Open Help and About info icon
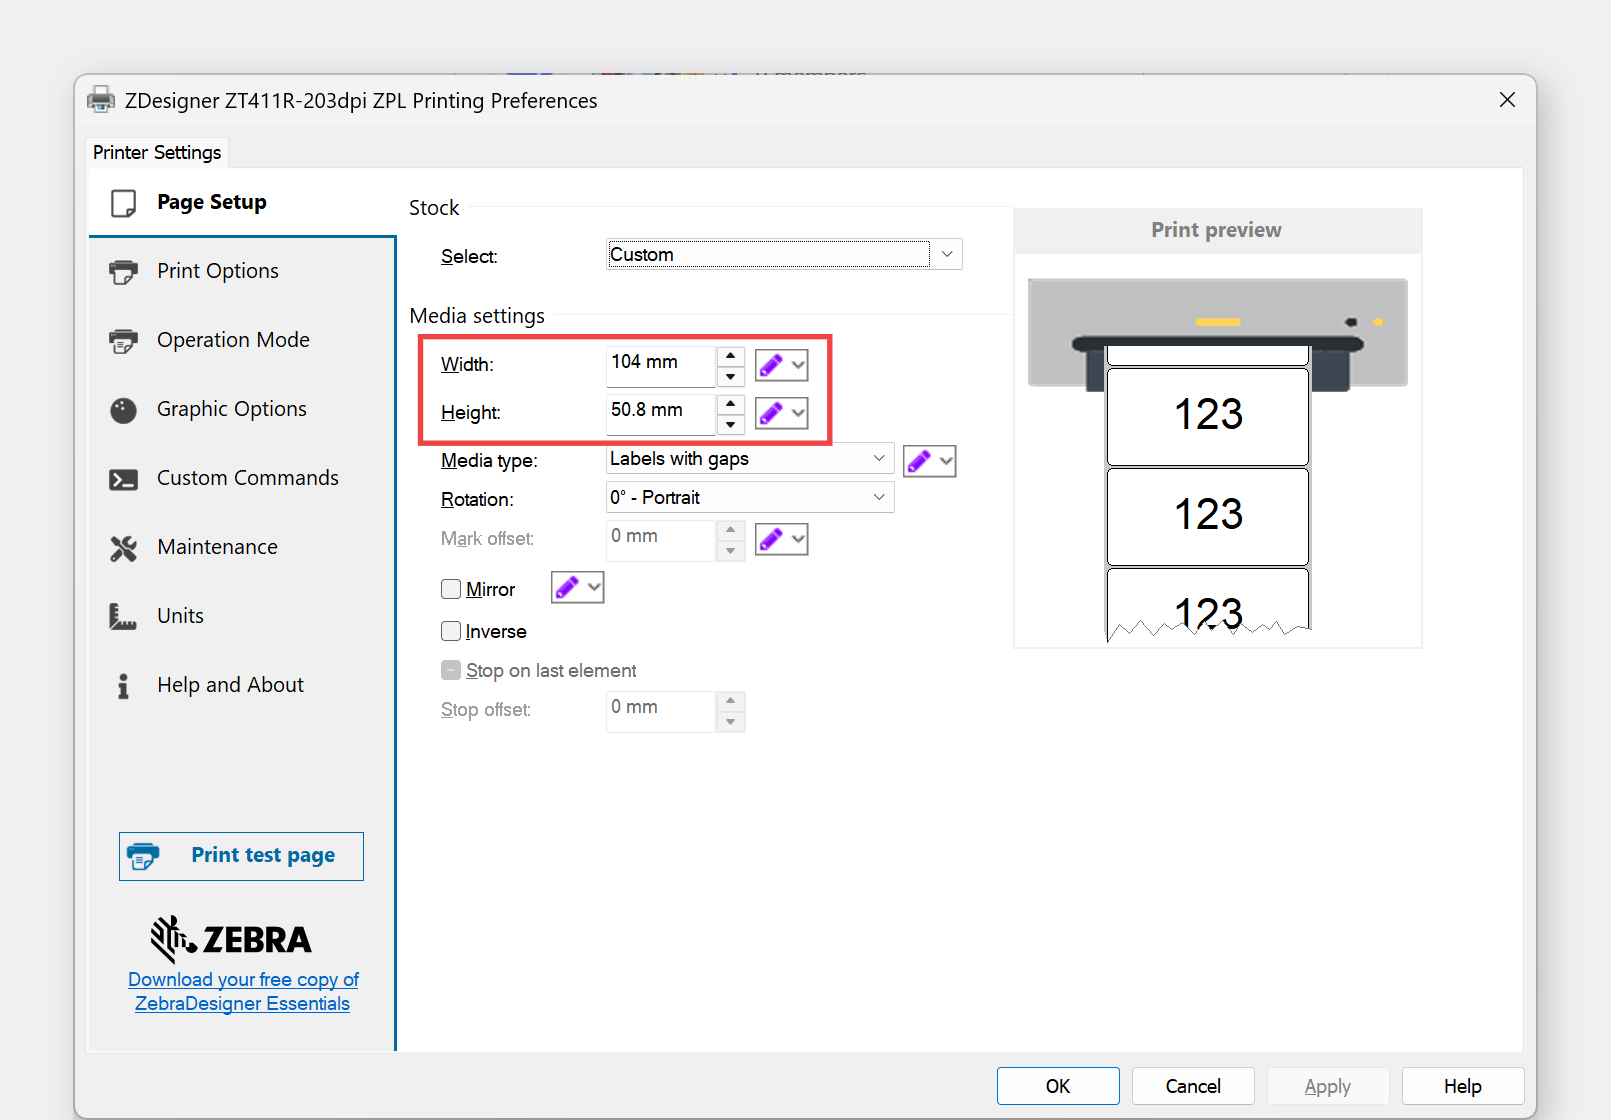Image resolution: width=1611 pixels, height=1120 pixels. click(123, 686)
